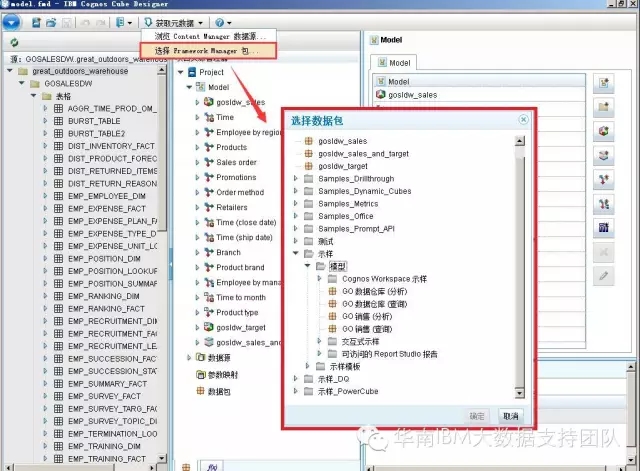Image resolution: width=640 pixels, height=471 pixels.
Task: Expand Cognos Workspace 示样 folder
Action: [320, 279]
